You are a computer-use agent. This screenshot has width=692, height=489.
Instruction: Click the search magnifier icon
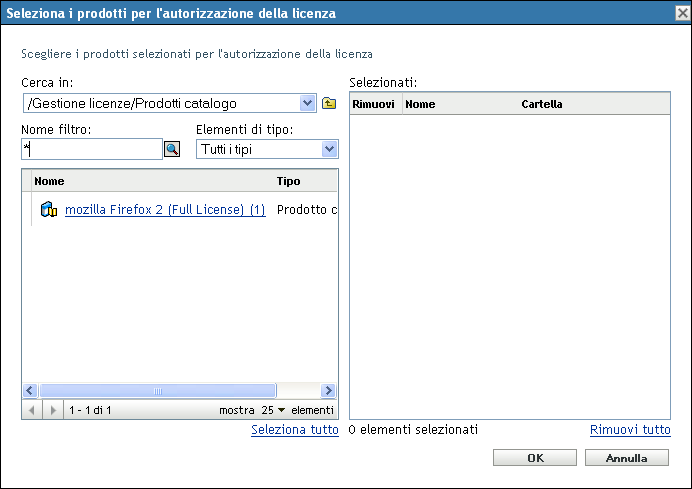coord(171,149)
